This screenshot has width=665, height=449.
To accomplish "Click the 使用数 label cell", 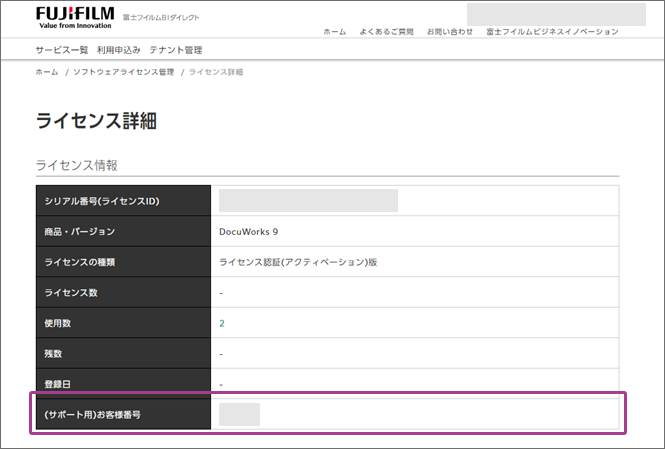I will [123, 323].
